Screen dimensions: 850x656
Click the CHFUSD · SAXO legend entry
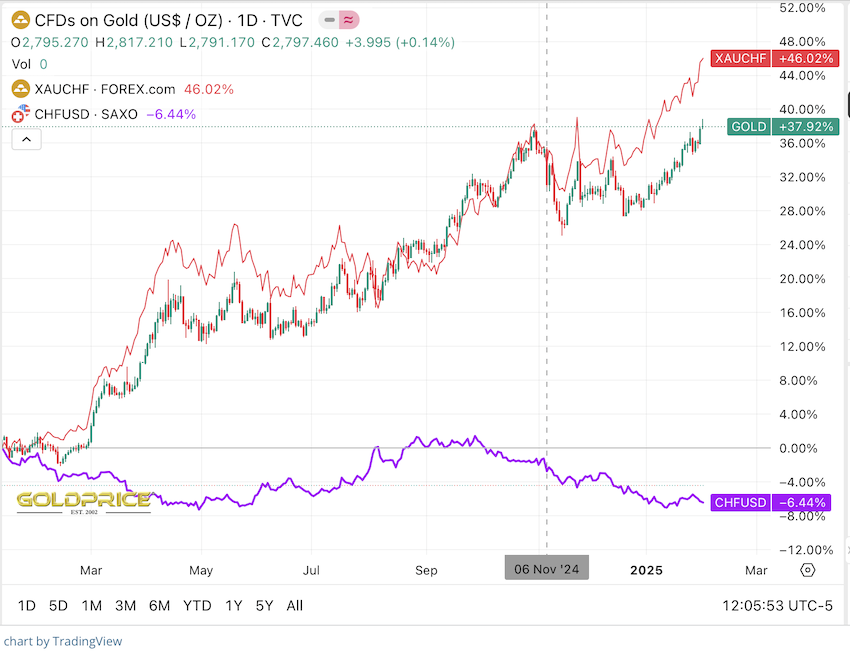coord(86,114)
